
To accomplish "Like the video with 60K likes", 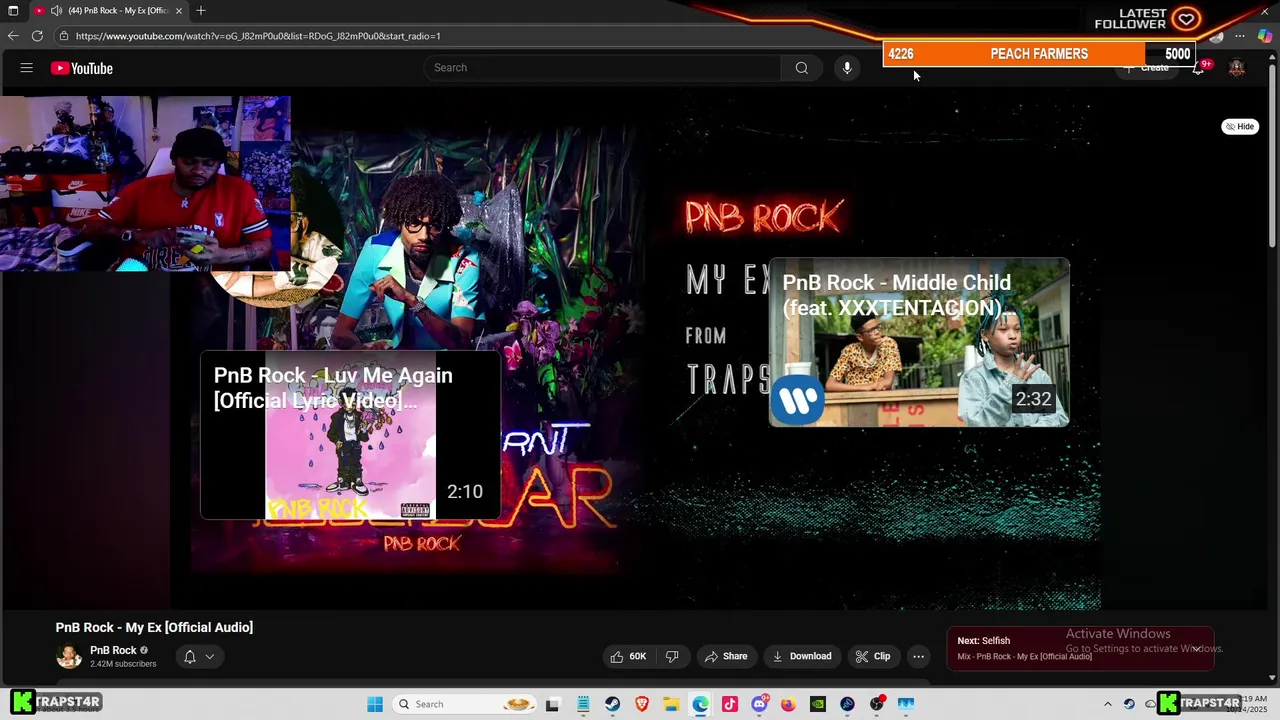I will (x=628, y=656).
